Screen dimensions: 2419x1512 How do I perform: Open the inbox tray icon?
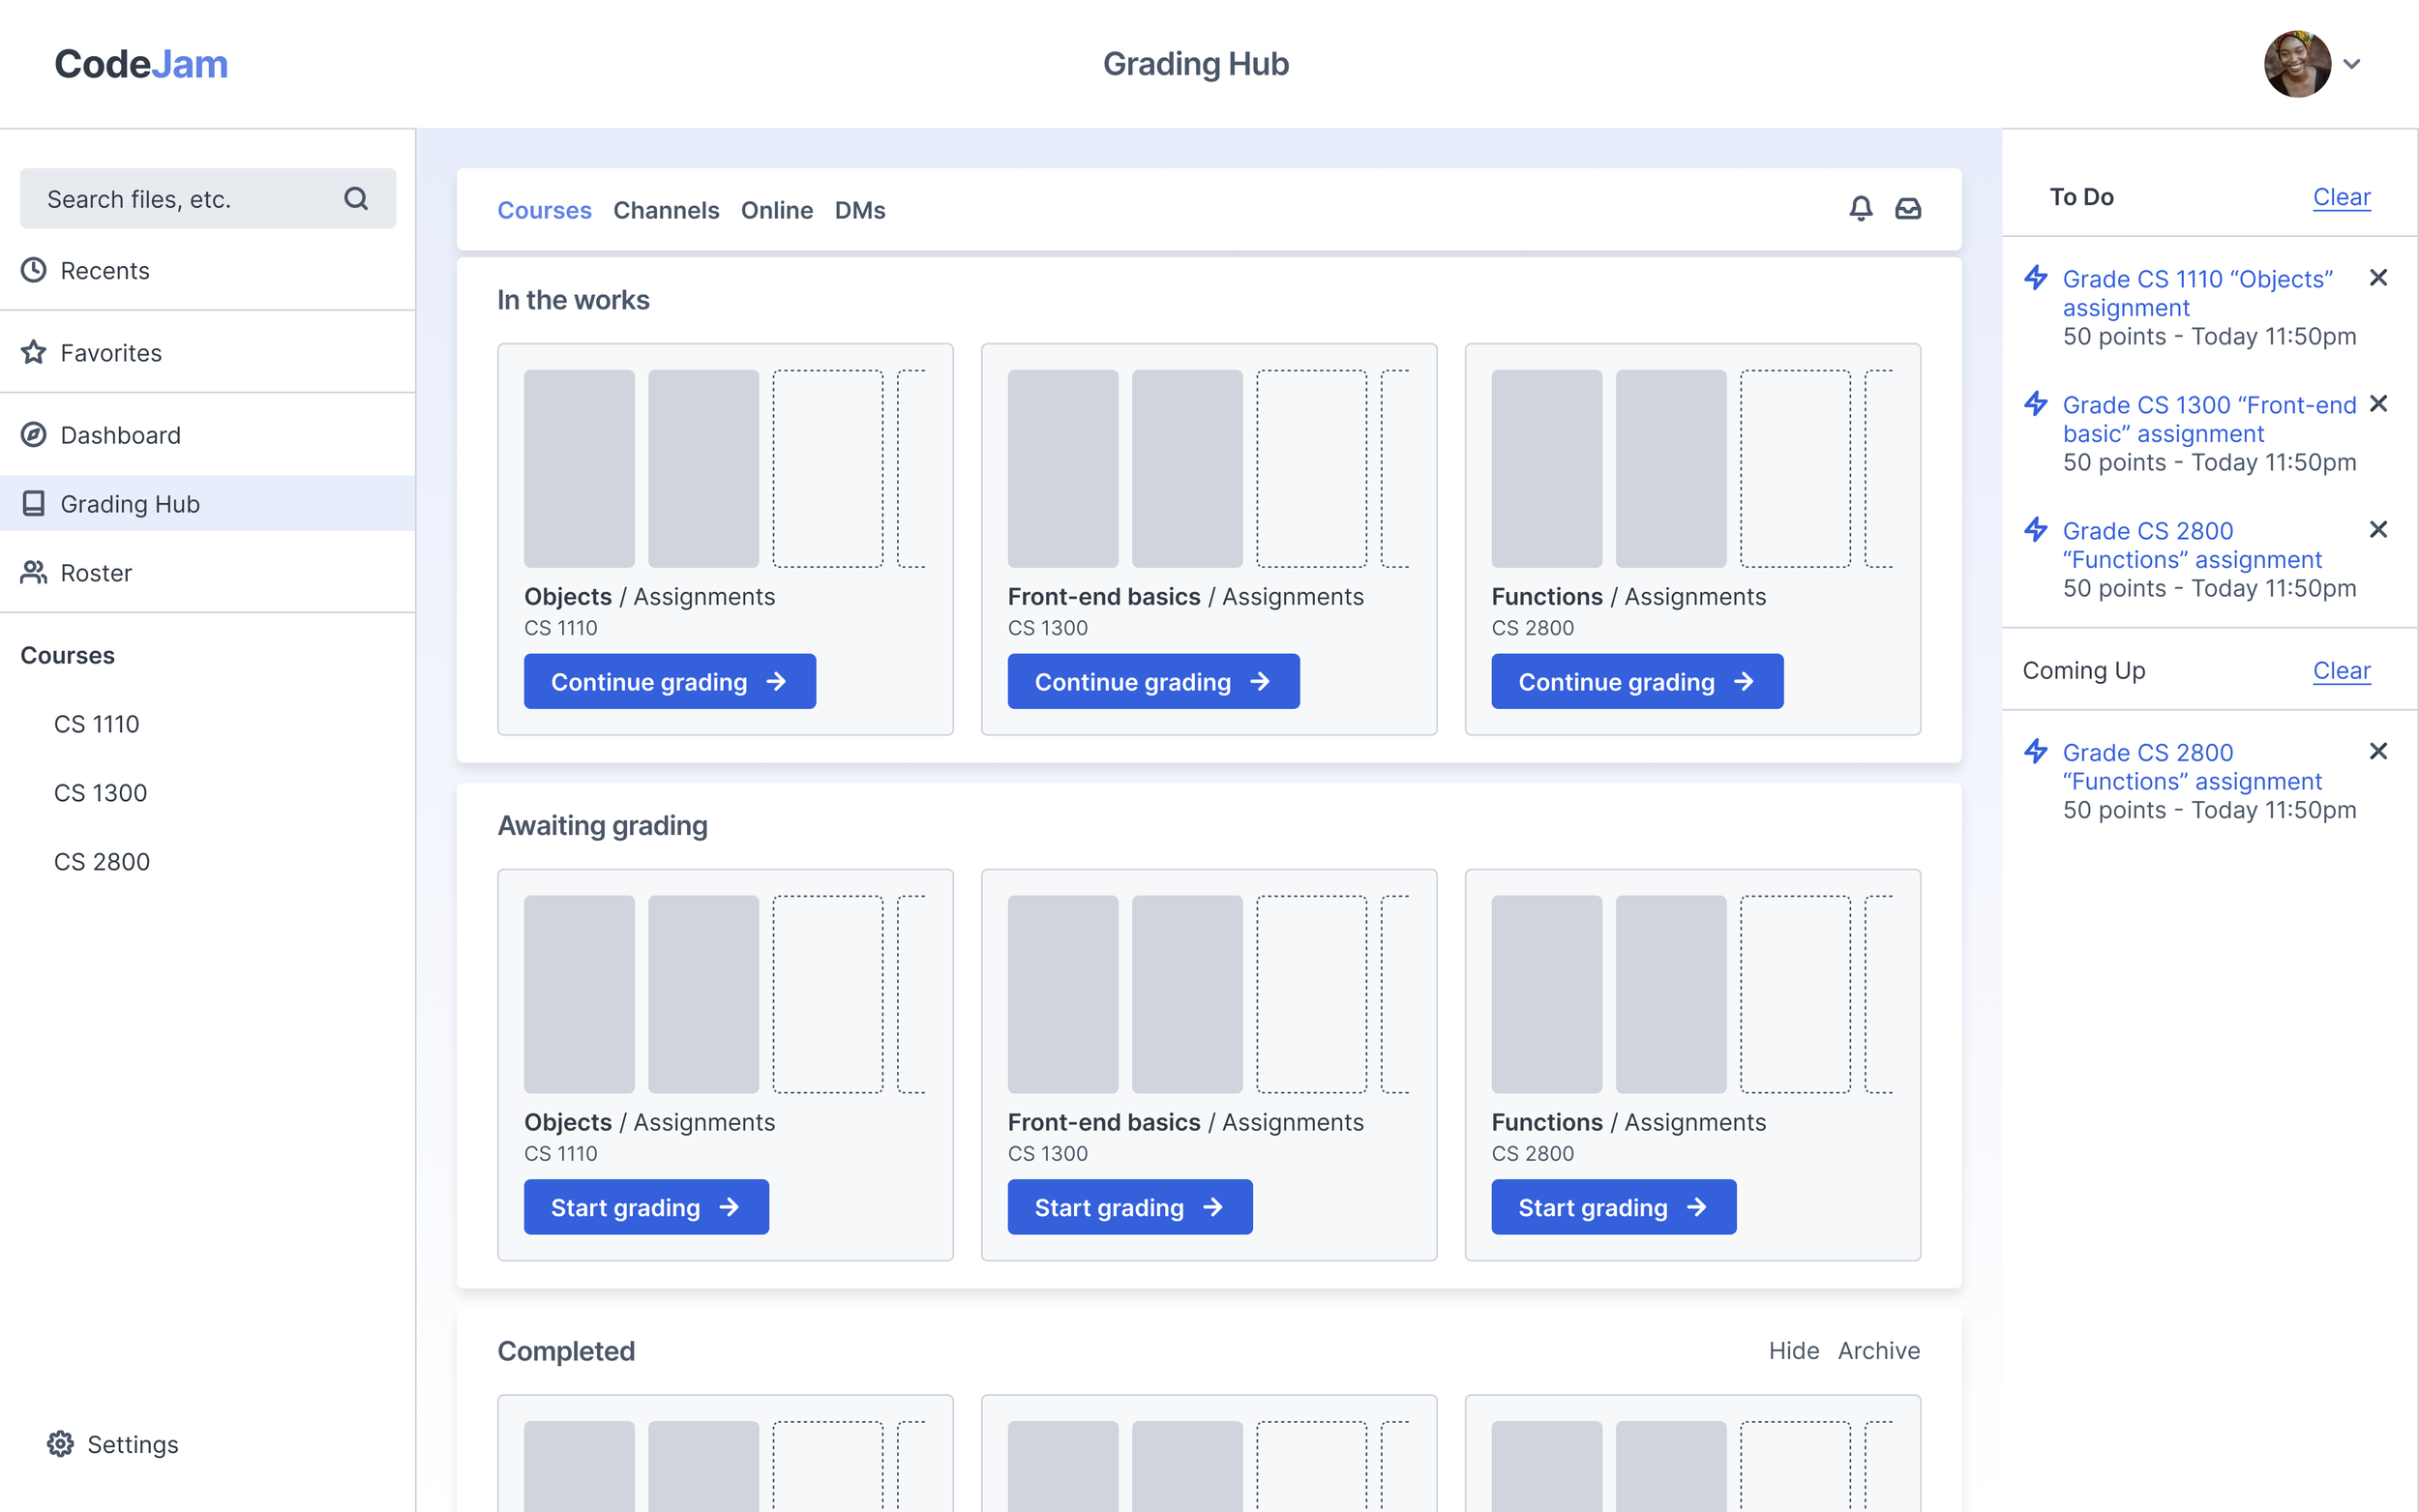(x=1908, y=208)
